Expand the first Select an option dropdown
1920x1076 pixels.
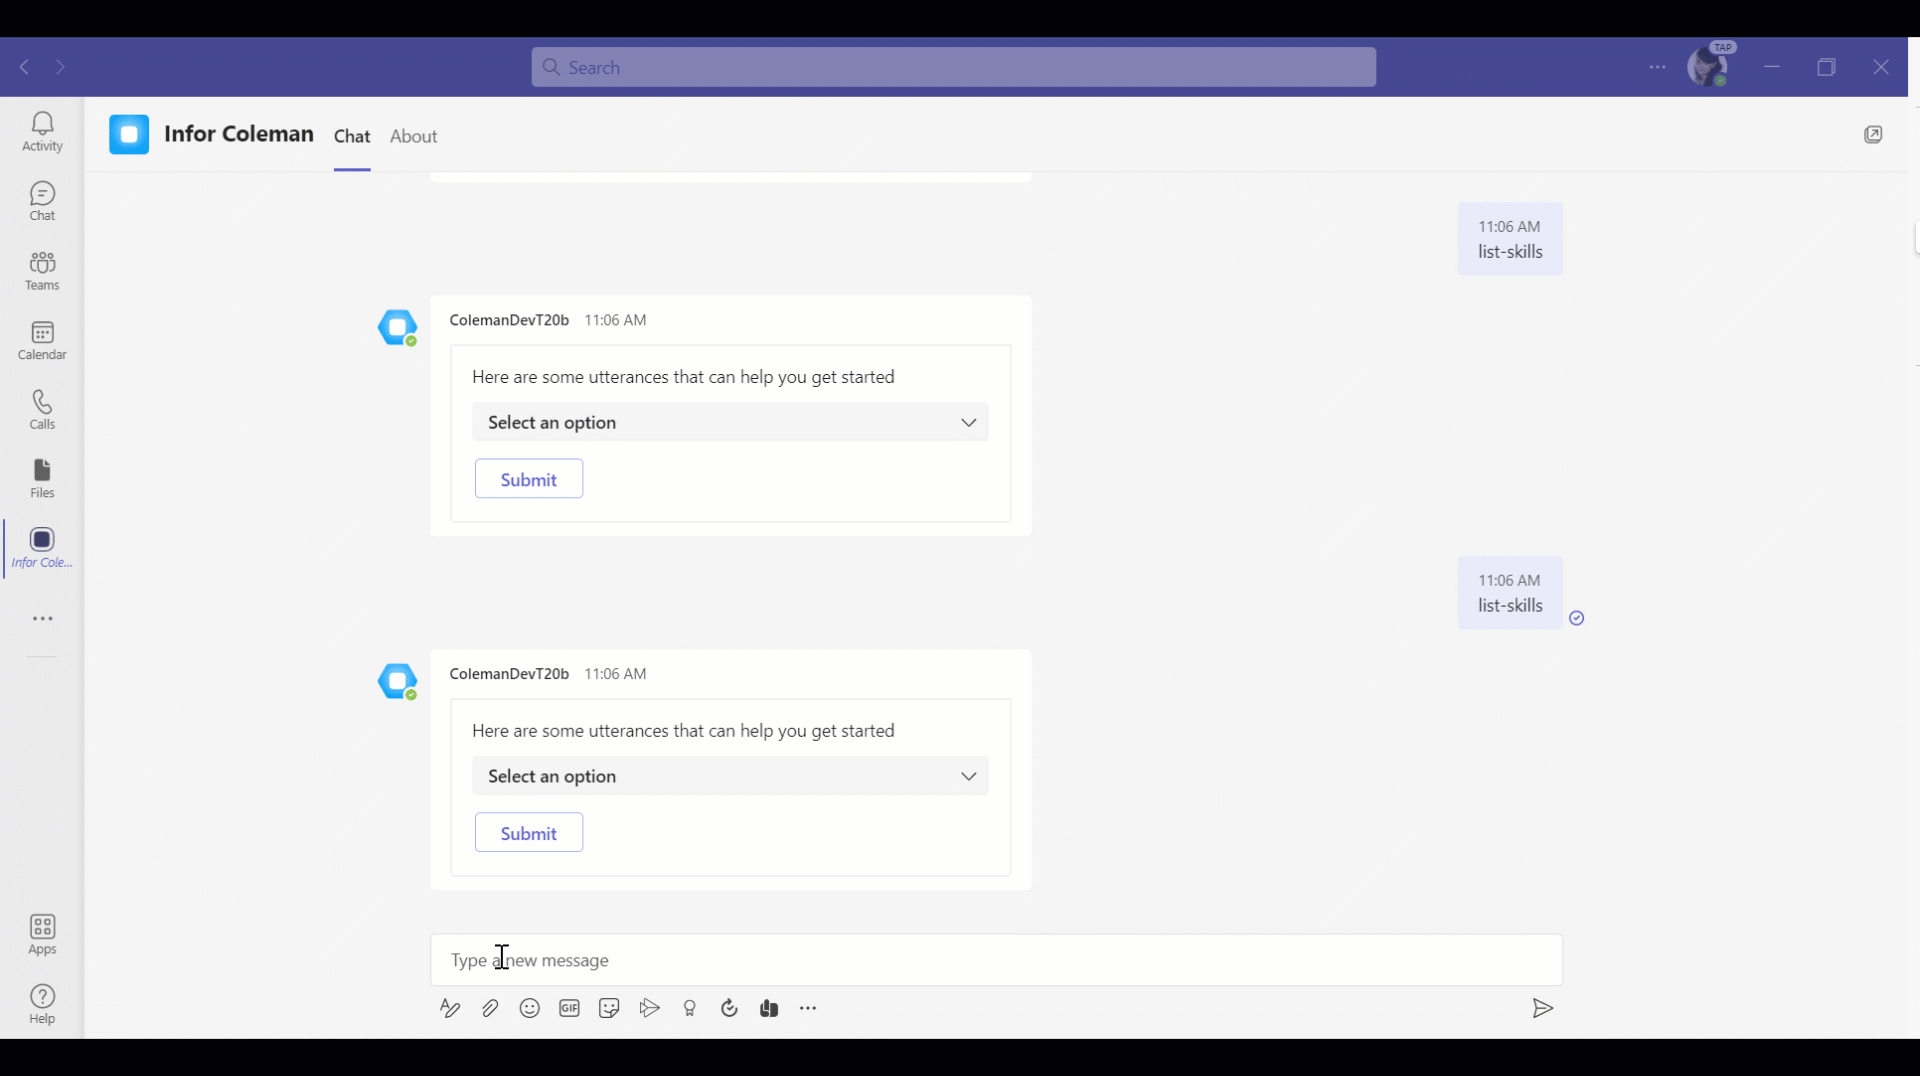pos(730,422)
